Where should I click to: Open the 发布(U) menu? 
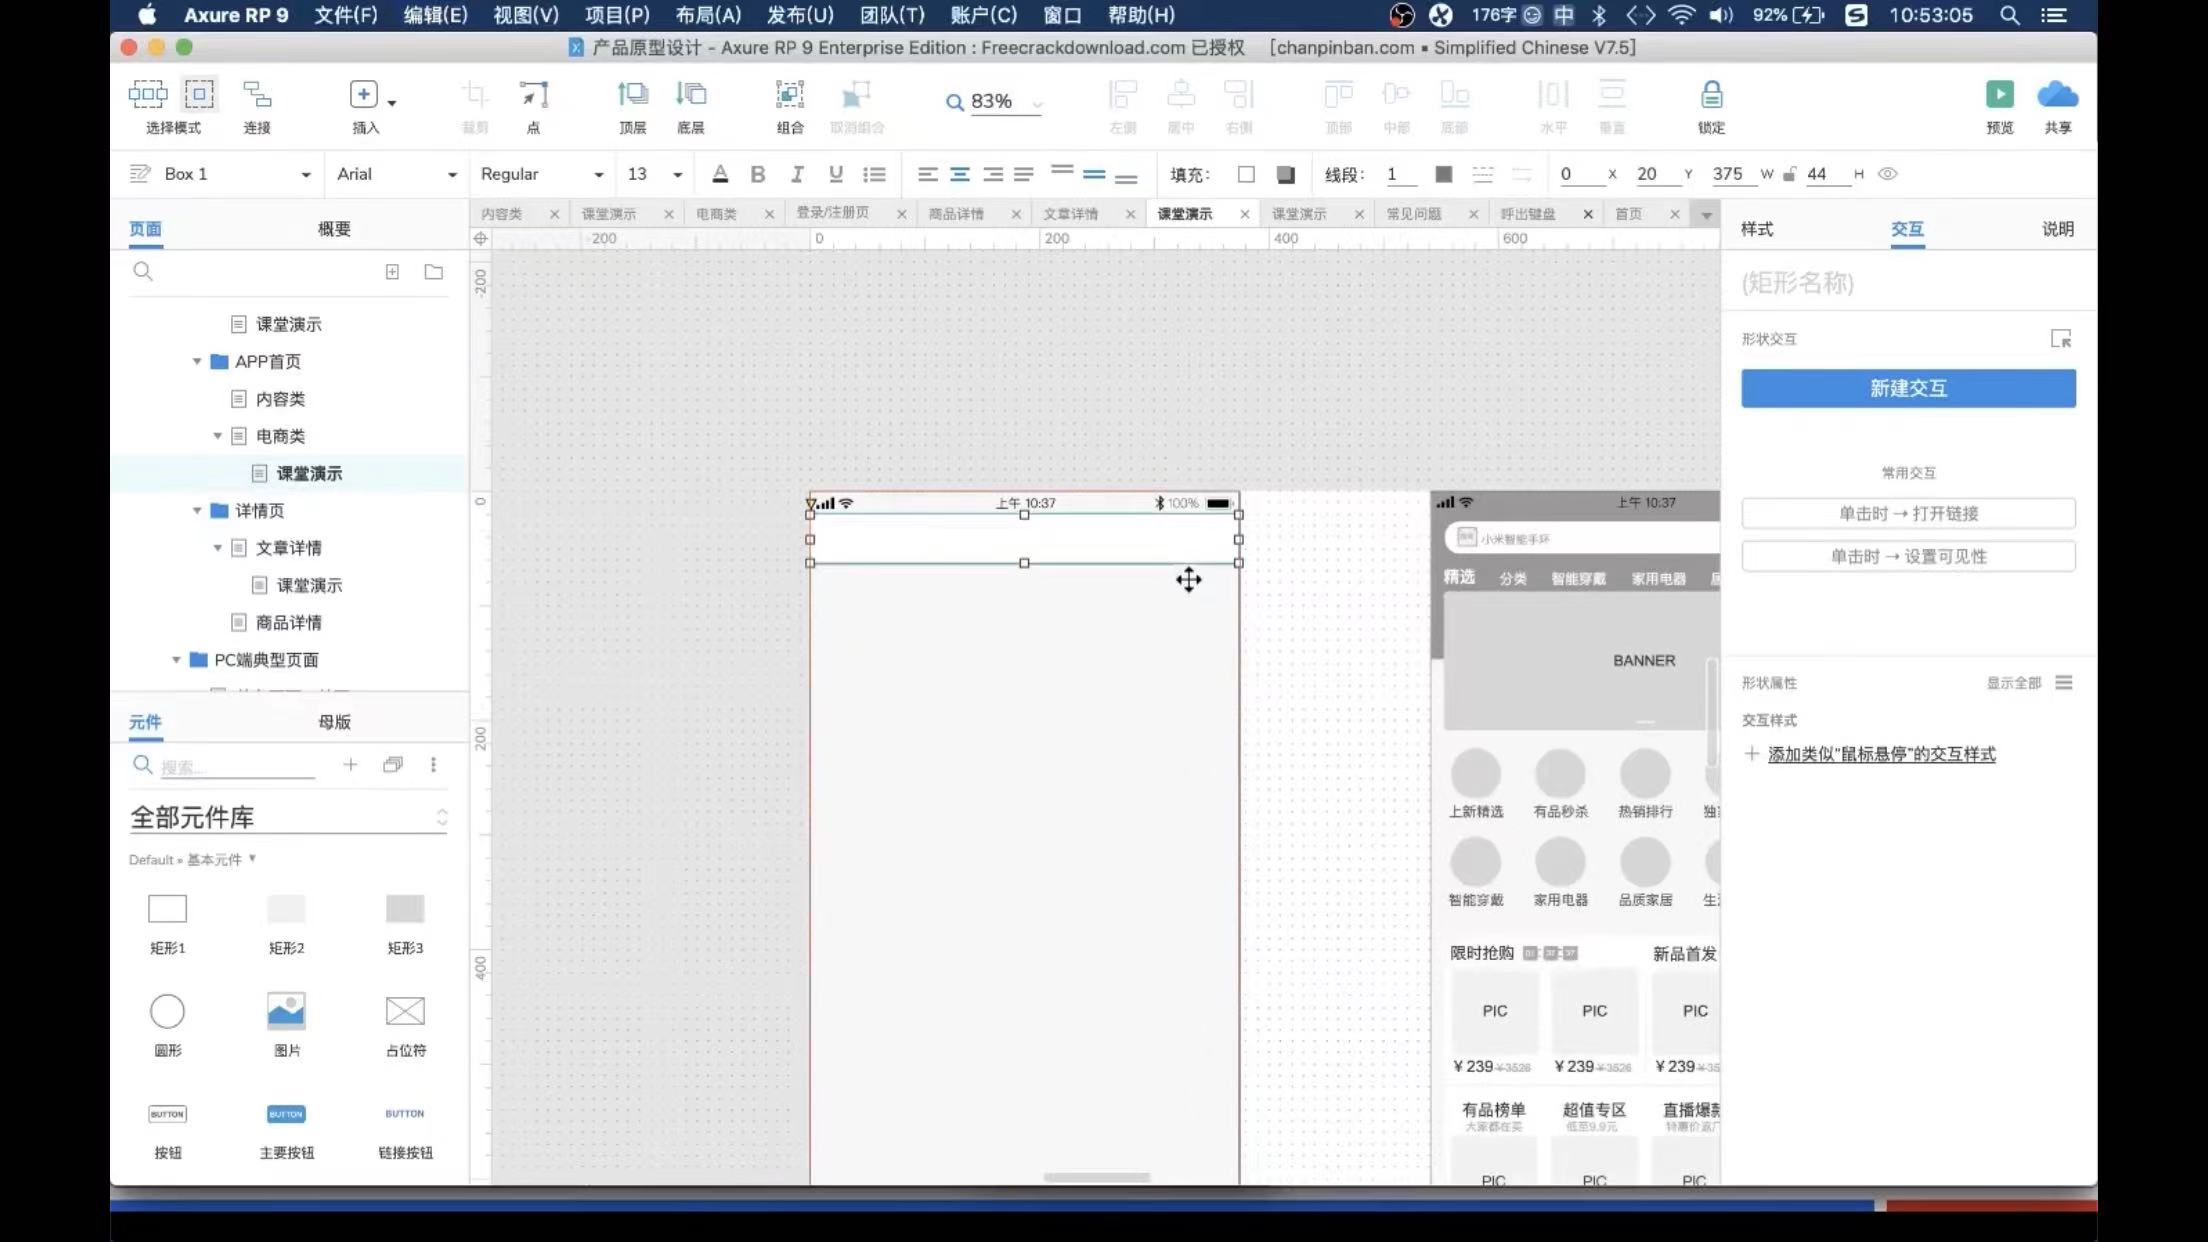[x=799, y=15]
